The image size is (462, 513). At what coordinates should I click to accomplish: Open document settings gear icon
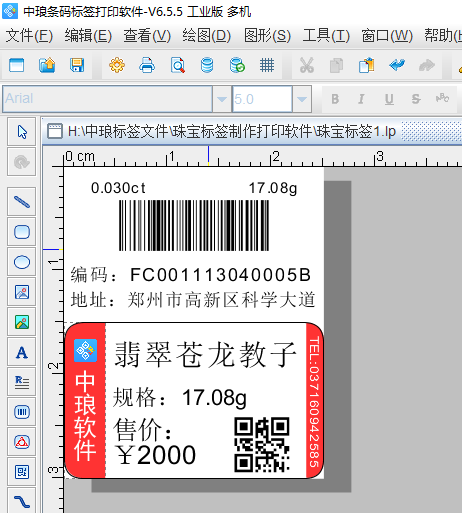(x=117, y=65)
